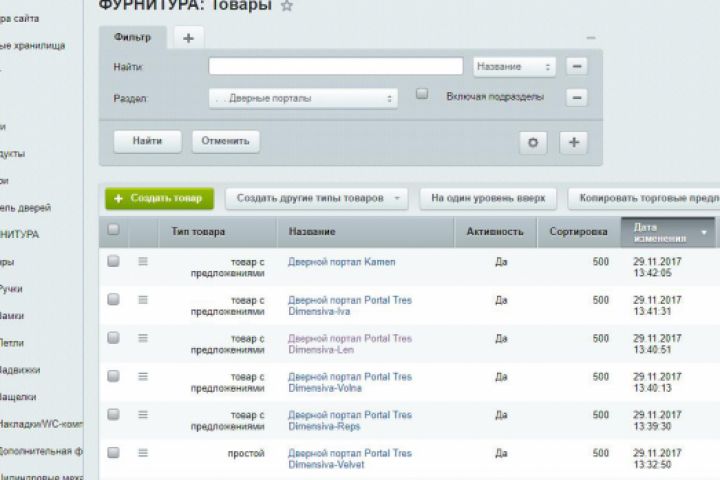Open actions menu for Dimensiva-Velvet row

point(143,453)
